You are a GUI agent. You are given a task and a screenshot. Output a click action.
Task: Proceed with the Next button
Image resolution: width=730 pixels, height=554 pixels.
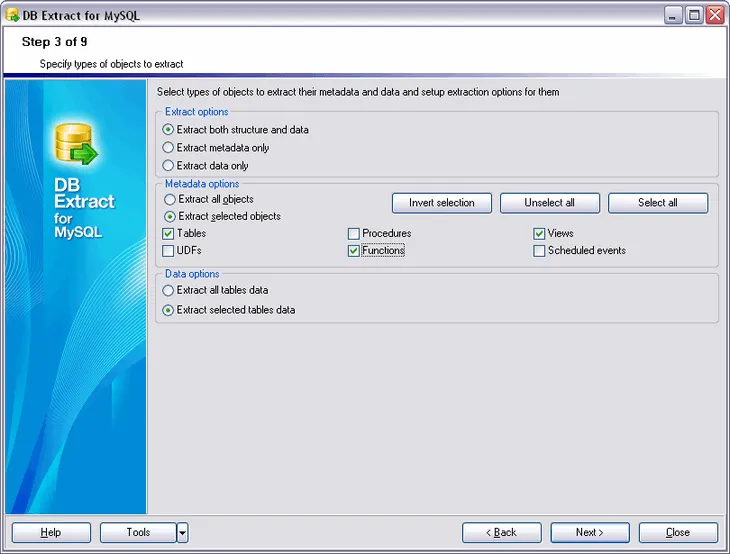(x=590, y=532)
